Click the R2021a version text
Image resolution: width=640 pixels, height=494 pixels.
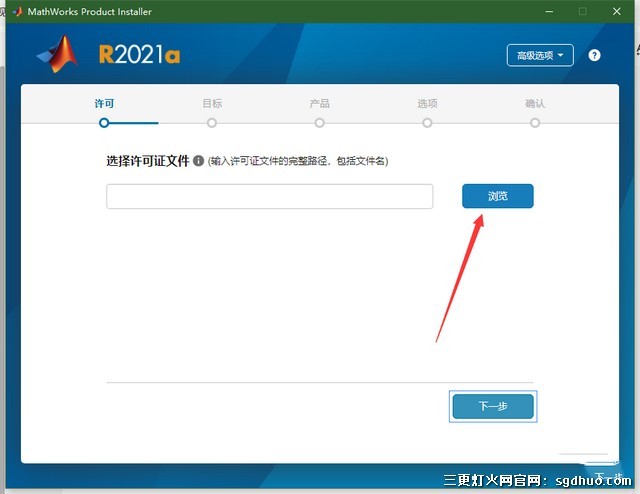point(140,54)
